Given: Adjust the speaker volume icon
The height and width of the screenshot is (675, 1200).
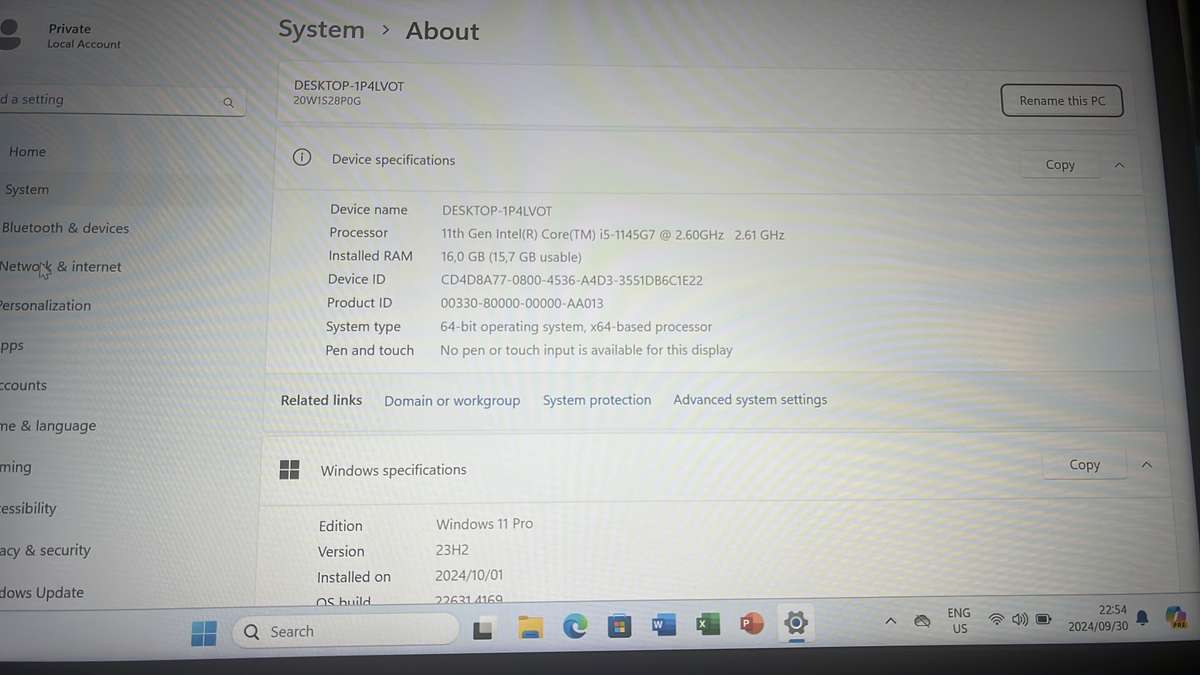Looking at the screenshot, I should (1019, 618).
